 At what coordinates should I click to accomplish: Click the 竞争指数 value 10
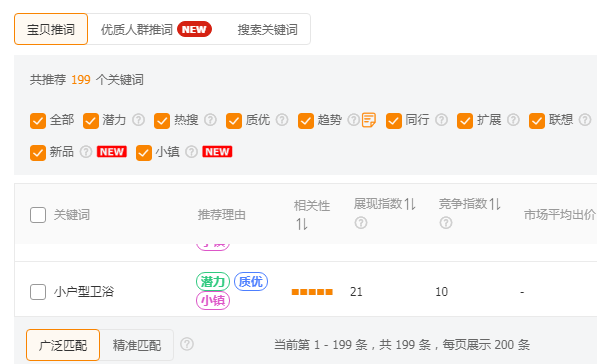pyautogui.click(x=442, y=292)
